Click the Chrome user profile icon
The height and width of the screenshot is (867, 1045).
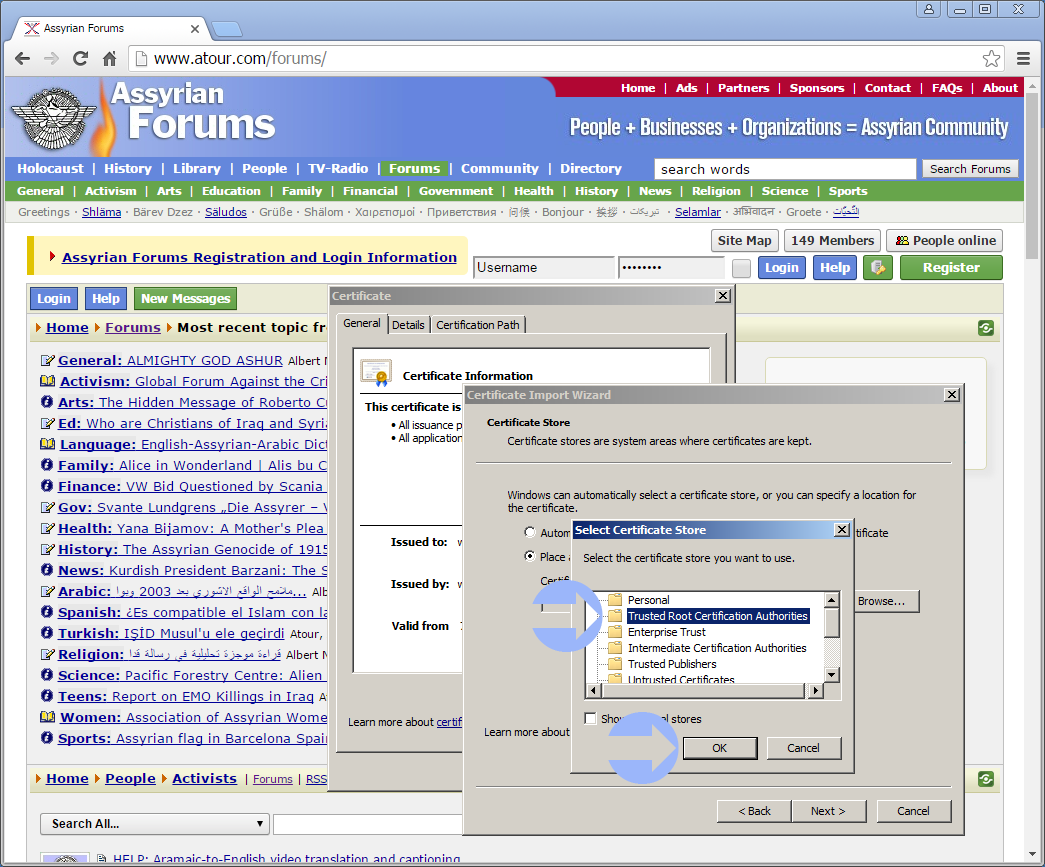click(x=928, y=9)
